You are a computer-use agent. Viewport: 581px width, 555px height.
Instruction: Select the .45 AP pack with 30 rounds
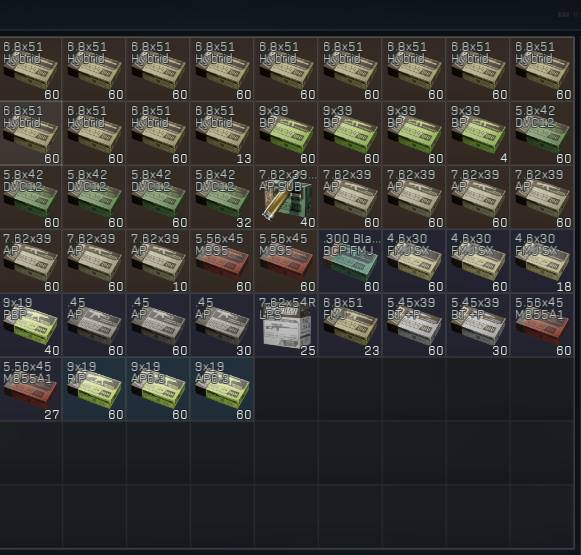coord(222,326)
